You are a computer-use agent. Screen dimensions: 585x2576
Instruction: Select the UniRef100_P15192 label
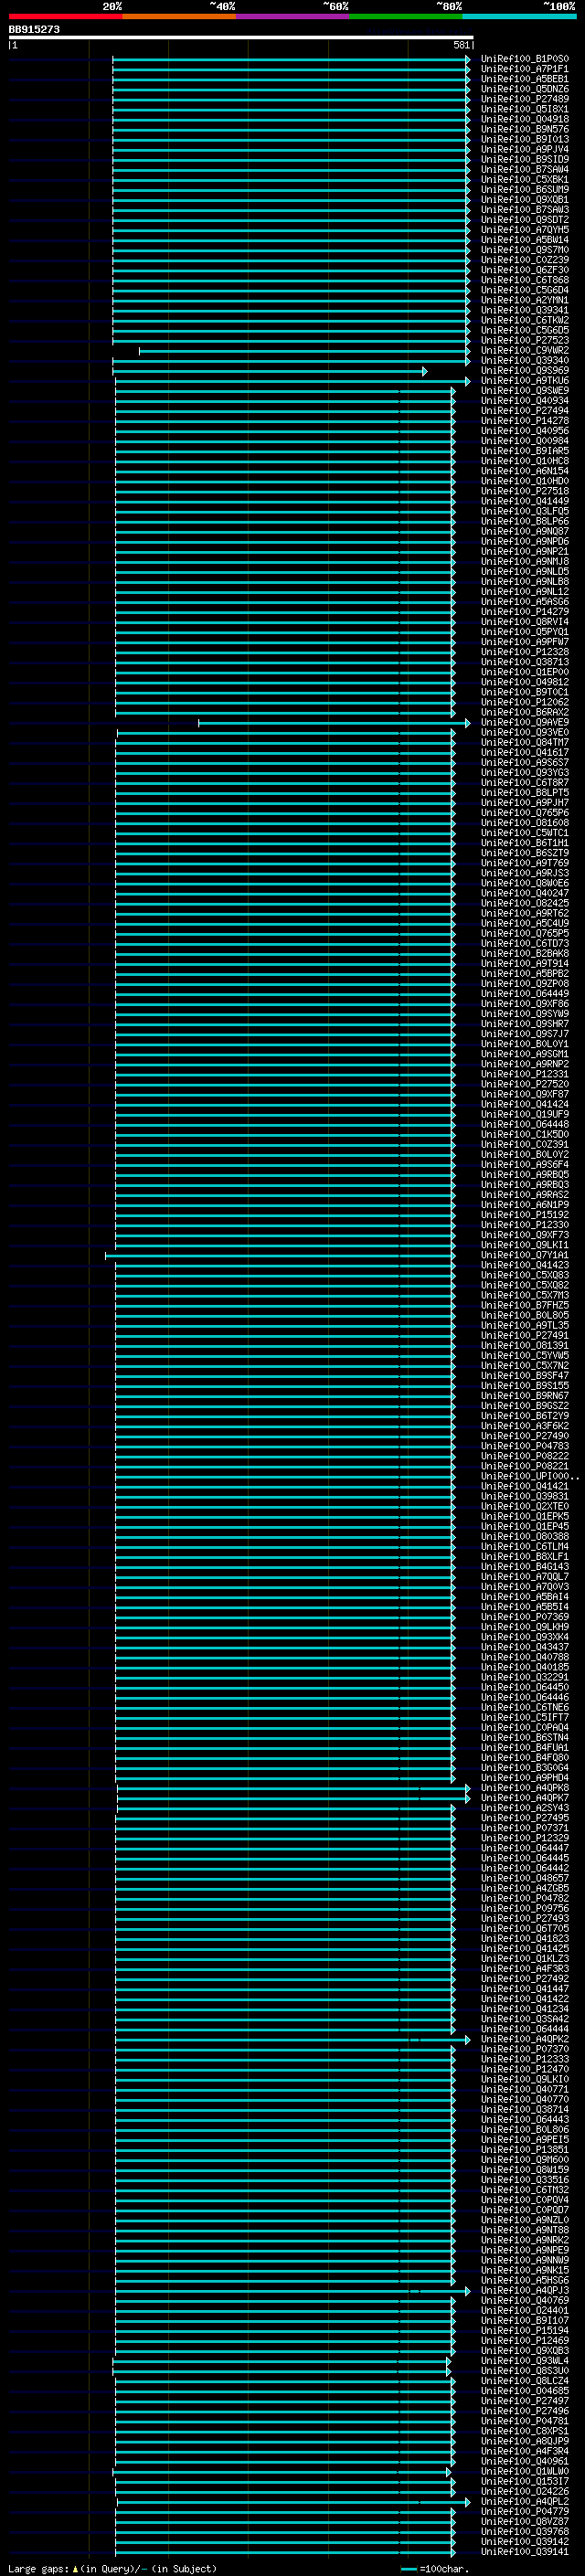(x=525, y=1215)
